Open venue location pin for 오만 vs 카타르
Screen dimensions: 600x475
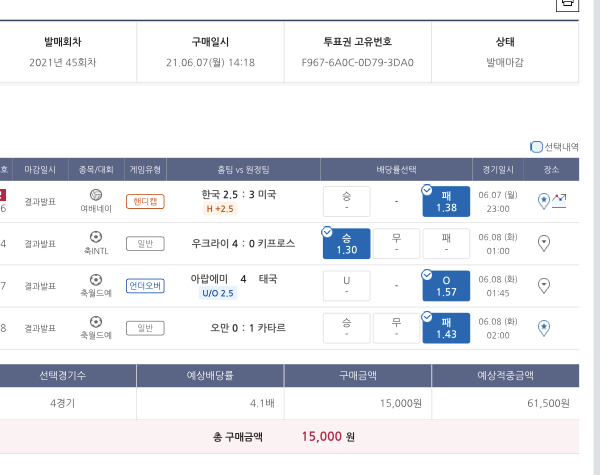[544, 327]
